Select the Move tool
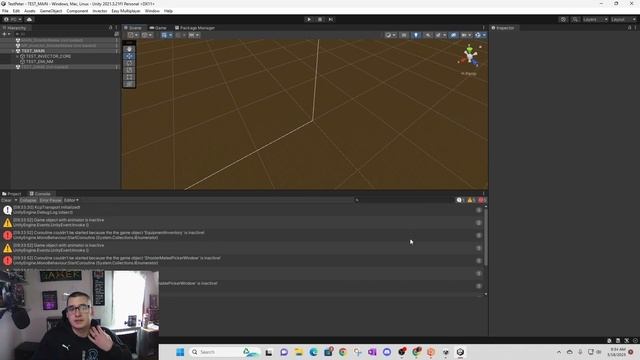640x360 pixels. tap(129, 56)
